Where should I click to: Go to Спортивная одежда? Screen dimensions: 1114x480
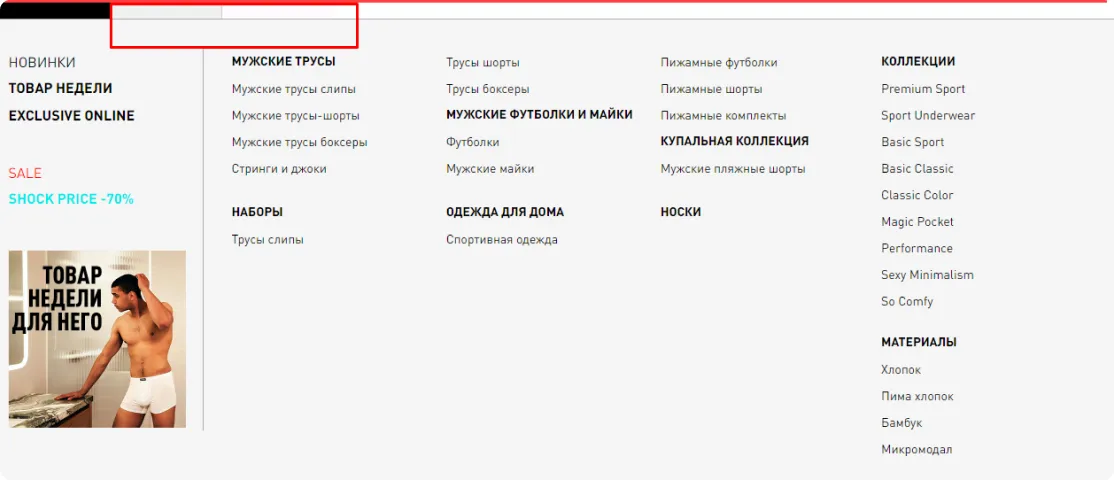pos(501,240)
